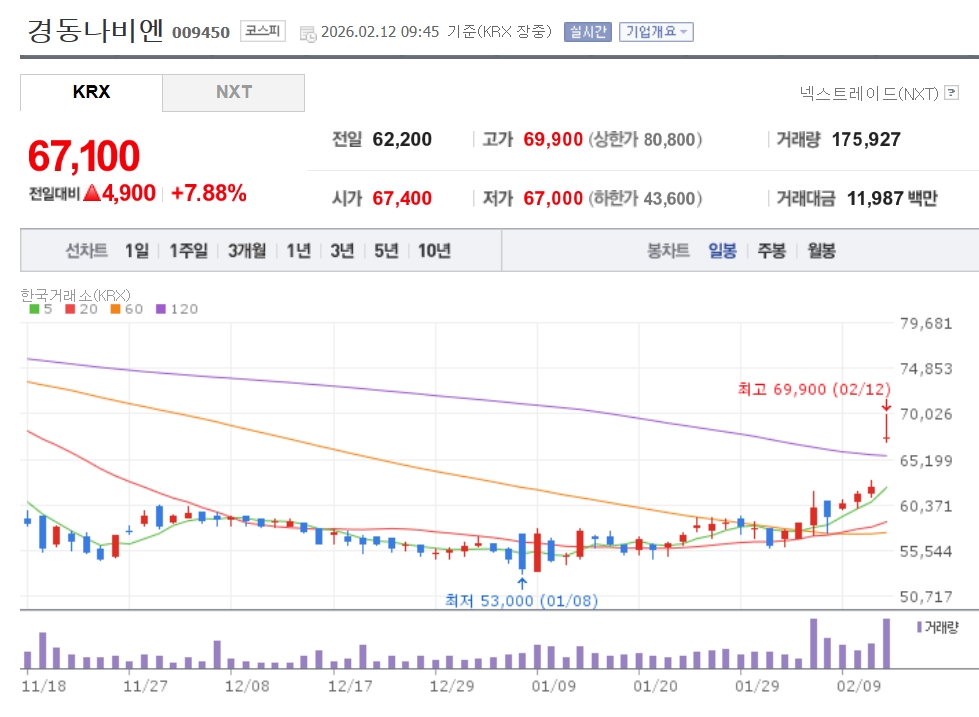Click the low price value 67,000
This screenshot has width=979, height=717.
pos(553,198)
